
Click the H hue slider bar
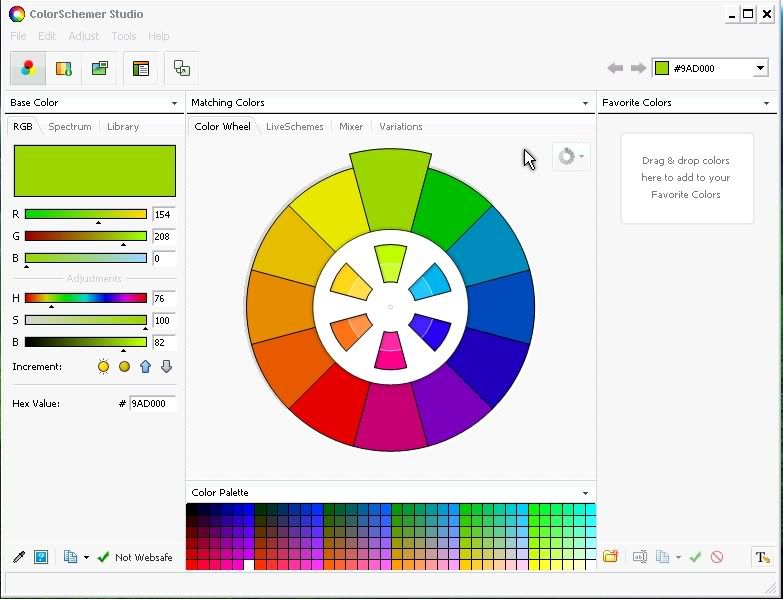(x=86, y=298)
